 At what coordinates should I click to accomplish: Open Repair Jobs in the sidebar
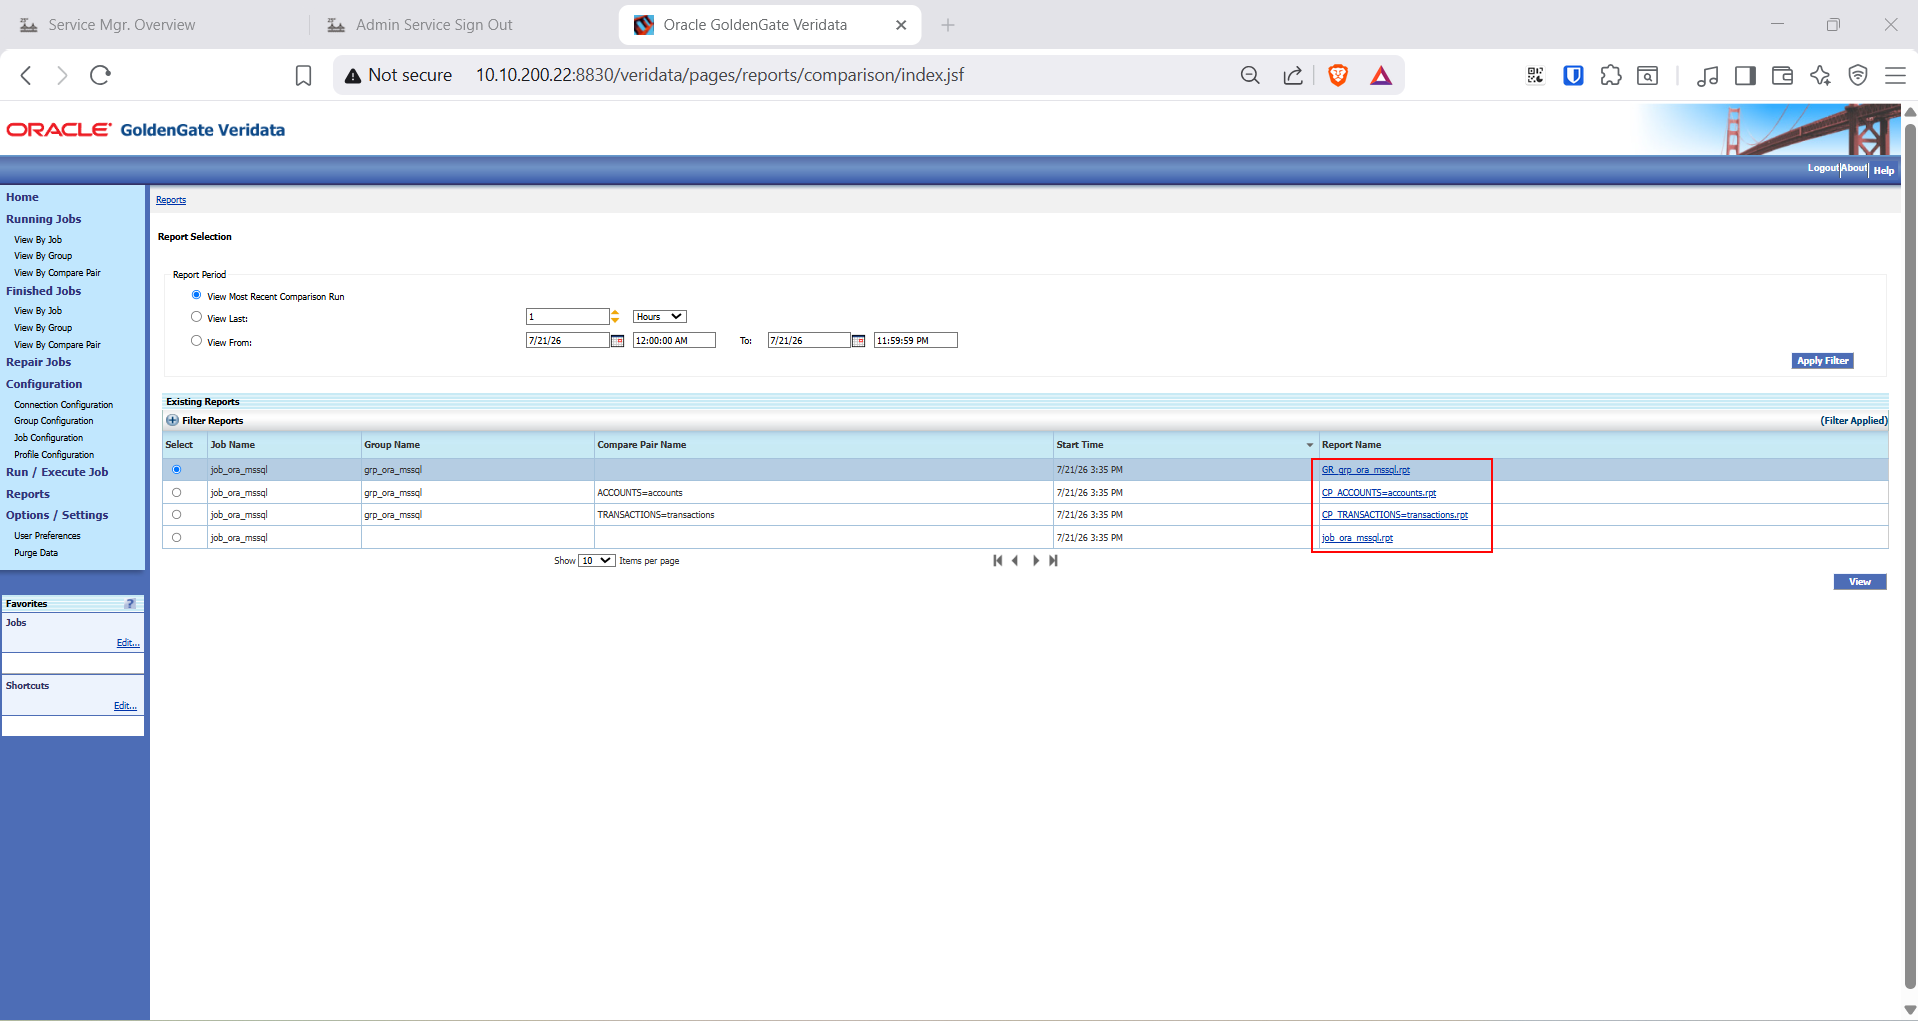pyautogui.click(x=39, y=363)
